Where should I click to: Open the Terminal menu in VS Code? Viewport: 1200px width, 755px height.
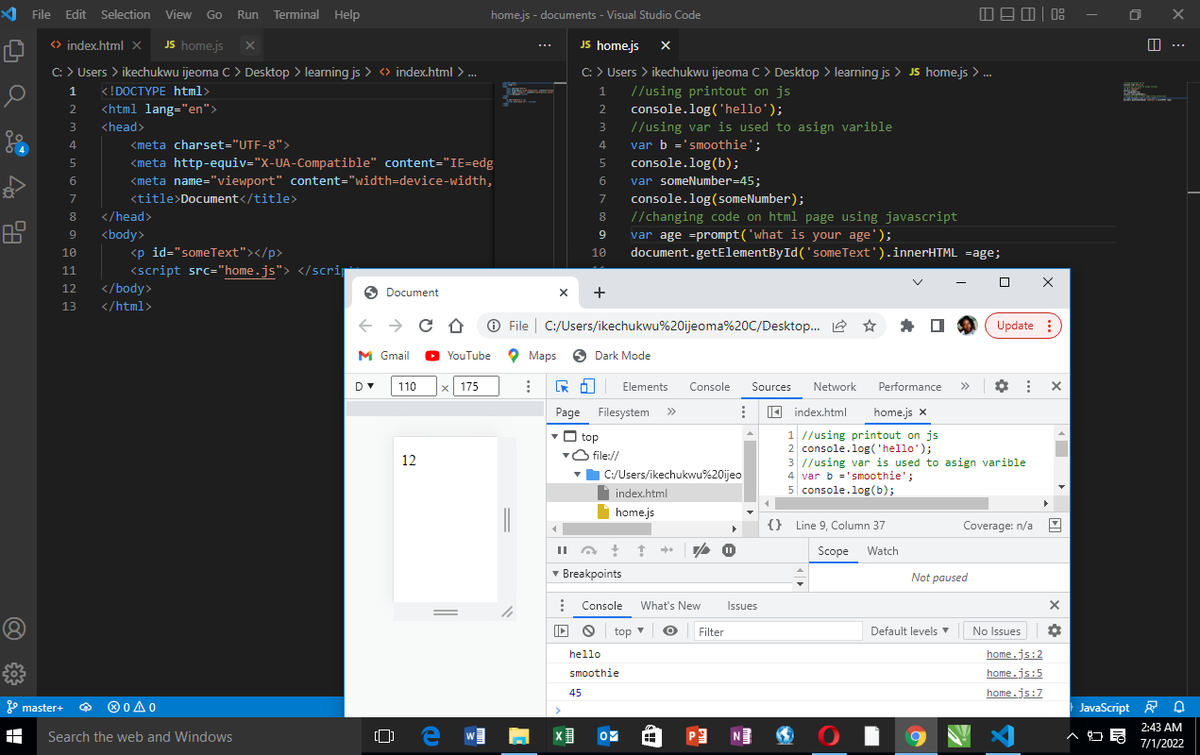point(296,15)
